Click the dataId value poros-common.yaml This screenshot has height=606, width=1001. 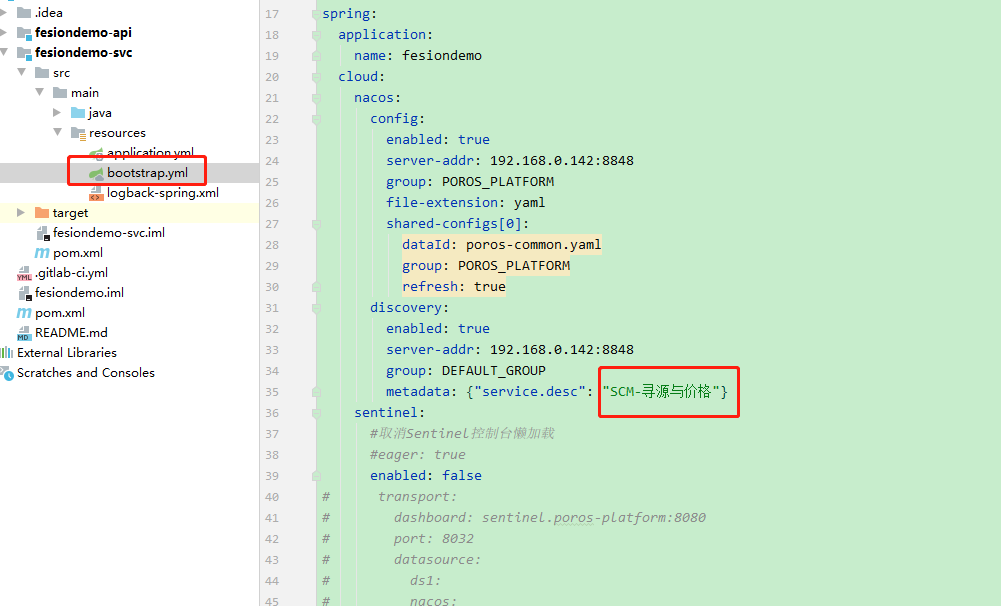(x=534, y=245)
